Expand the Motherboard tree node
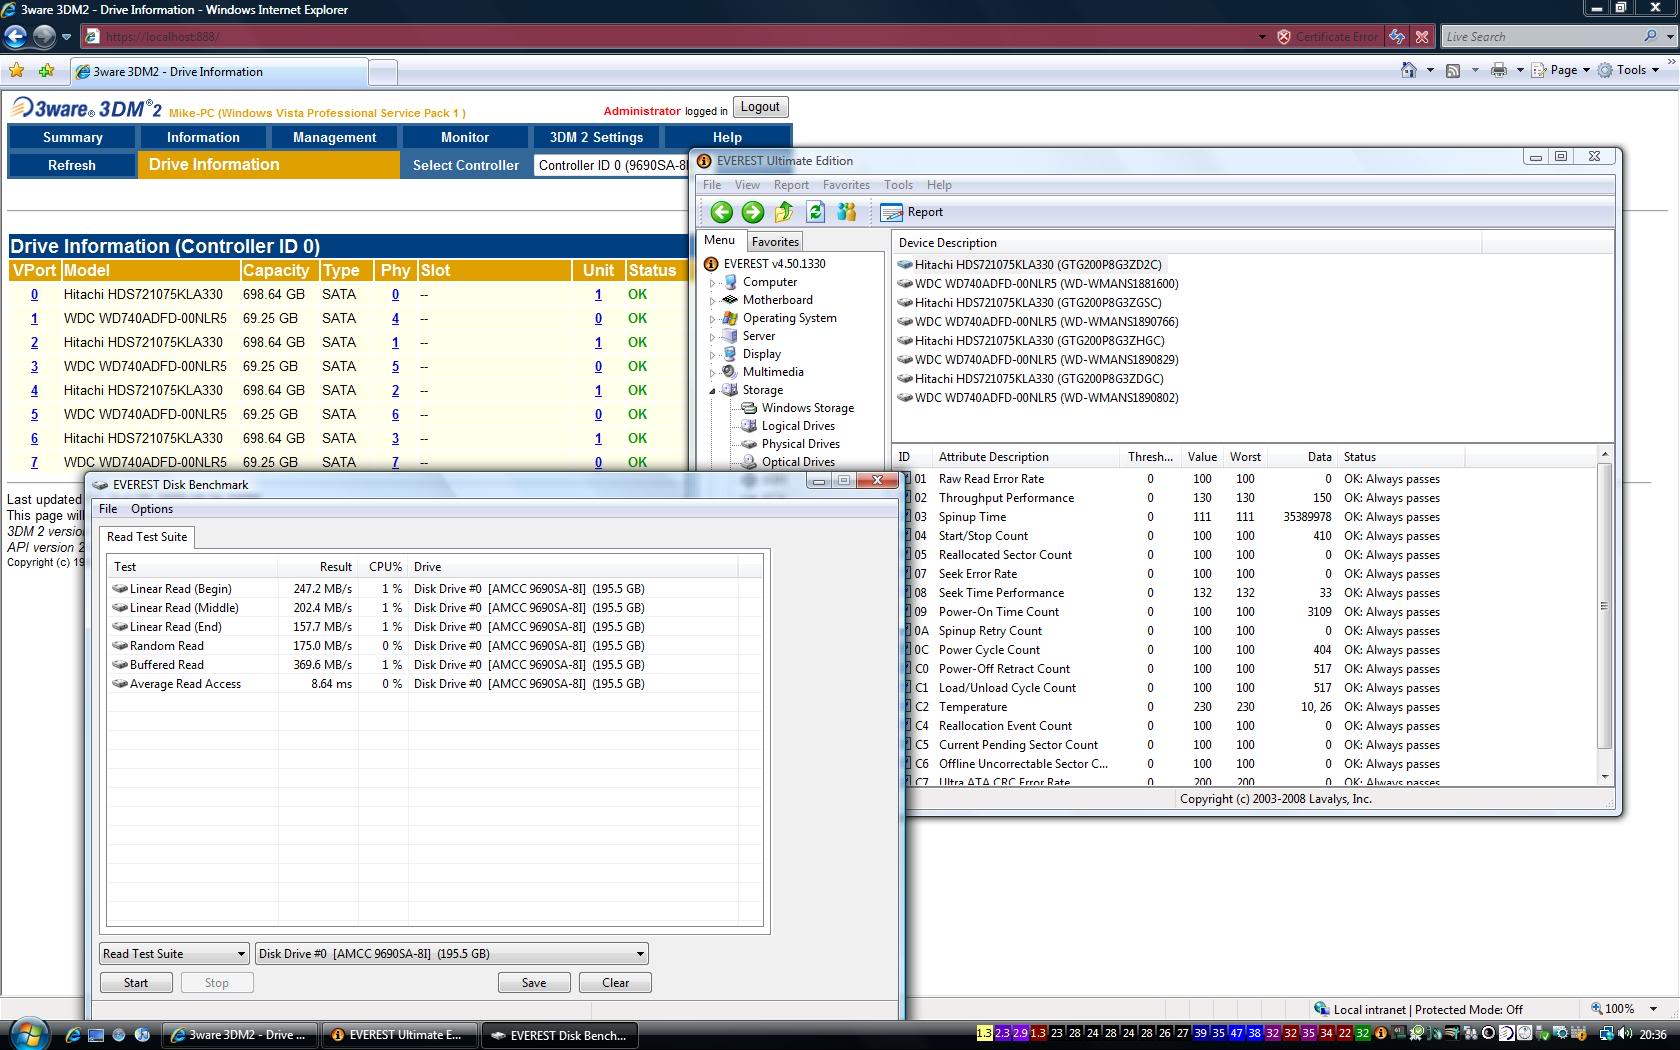The width and height of the screenshot is (1680, 1050). pos(713,301)
